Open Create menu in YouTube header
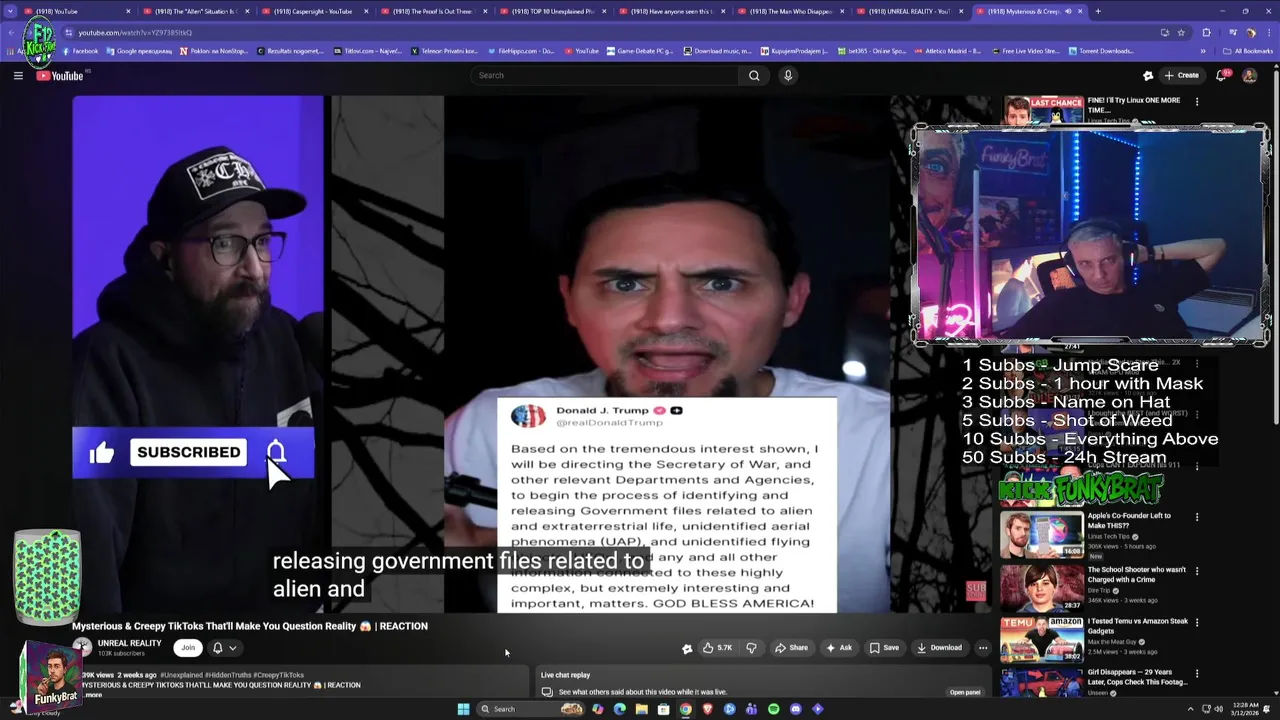This screenshot has height=720, width=1280. pos(1182,76)
